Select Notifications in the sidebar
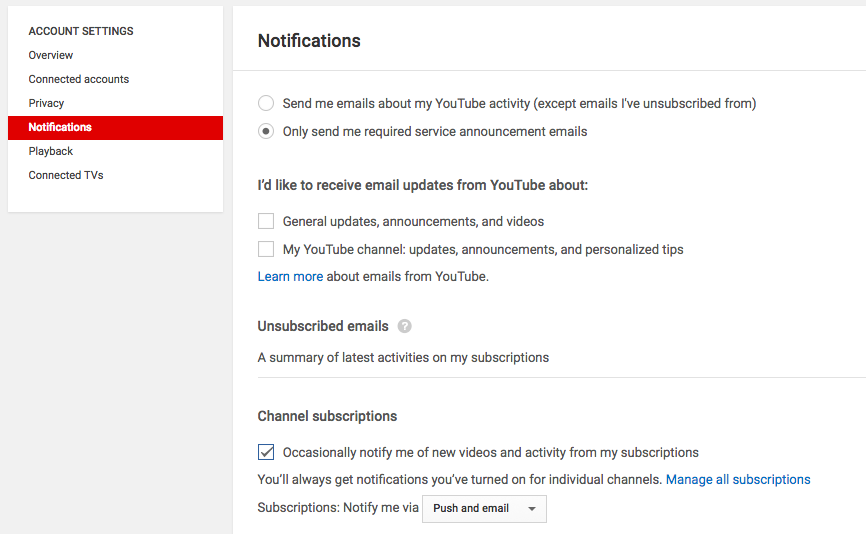Screen dimensions: 866x534 point(60,127)
